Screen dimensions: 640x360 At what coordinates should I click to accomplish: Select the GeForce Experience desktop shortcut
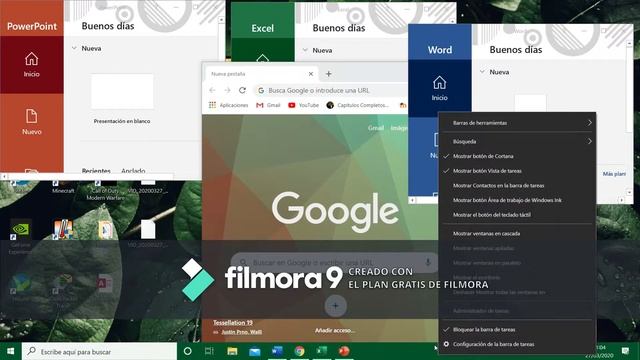[20, 238]
